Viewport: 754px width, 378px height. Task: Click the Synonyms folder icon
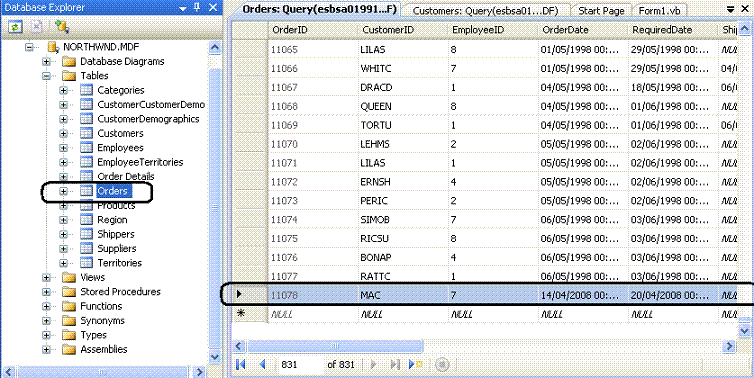point(70,321)
